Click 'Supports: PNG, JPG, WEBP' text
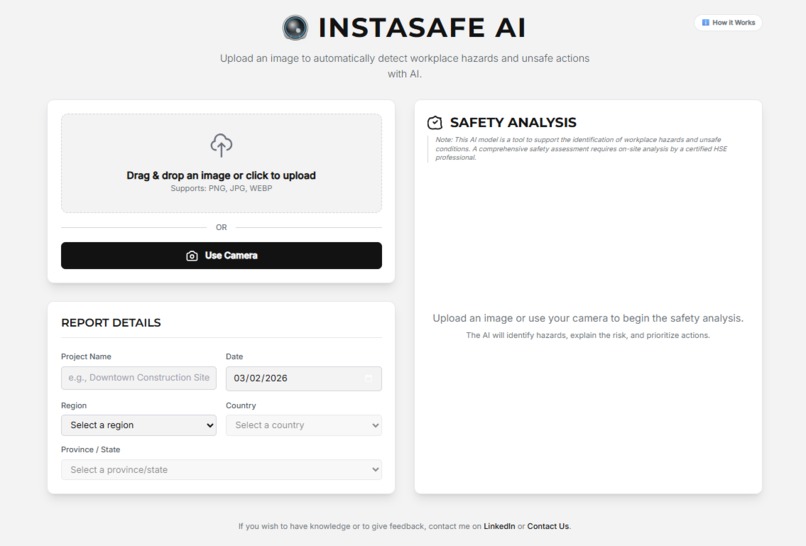The height and width of the screenshot is (546, 806). coord(222,189)
